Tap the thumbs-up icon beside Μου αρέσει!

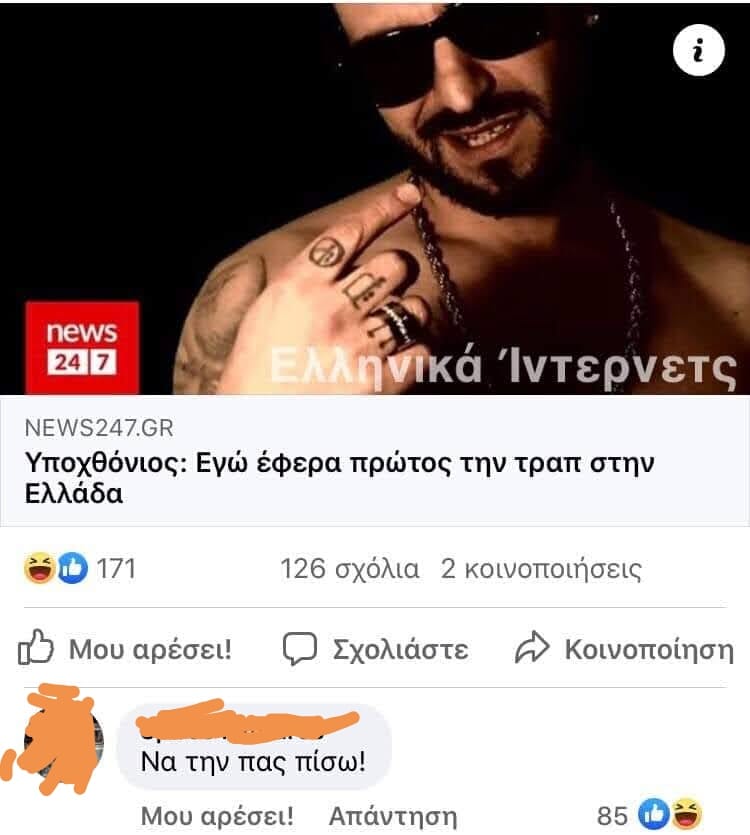36,648
